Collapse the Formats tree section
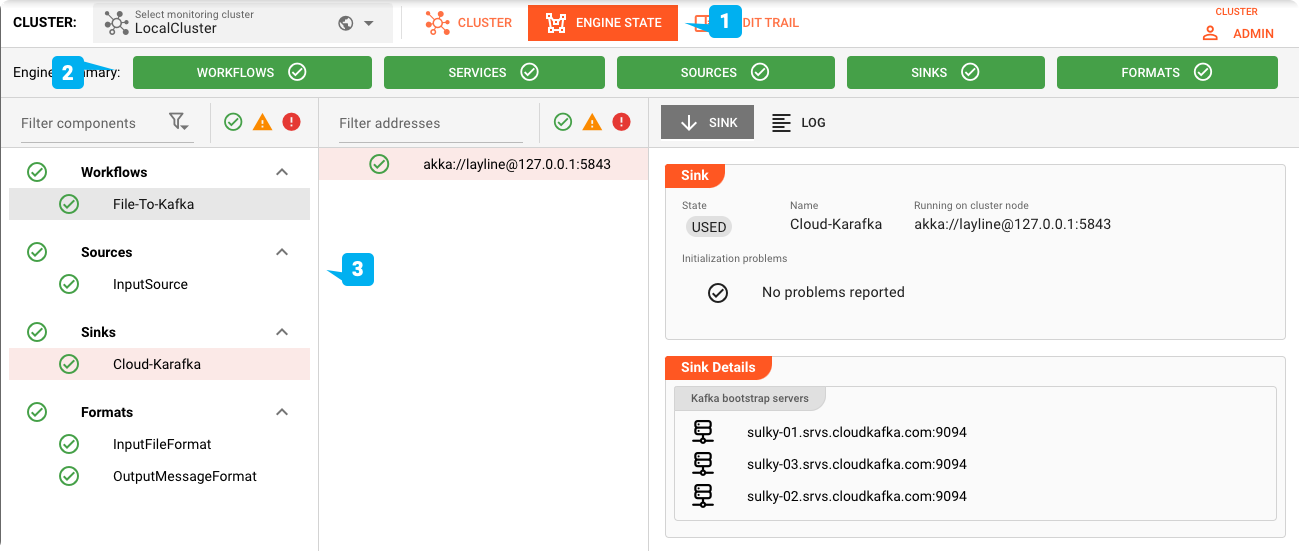Viewport: 1299px width, 551px height. (282, 412)
